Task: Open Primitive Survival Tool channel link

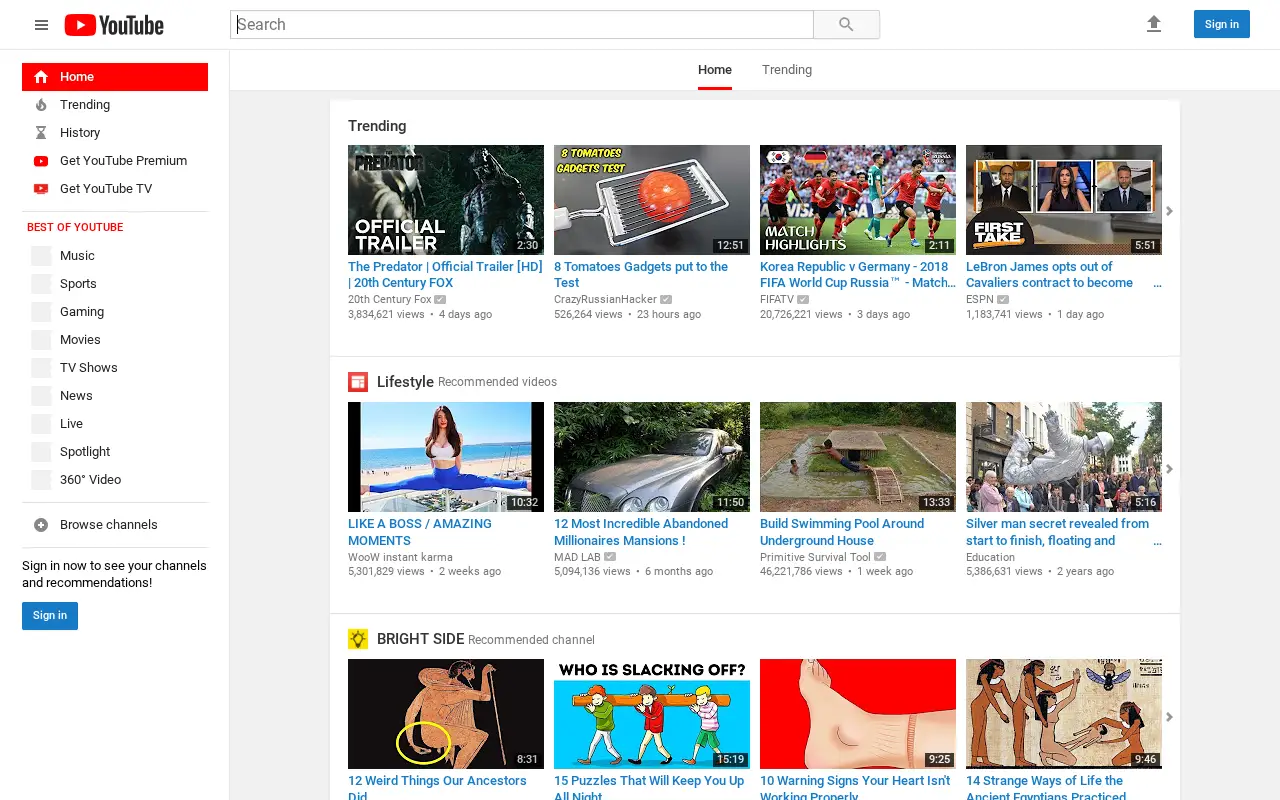Action: (815, 557)
